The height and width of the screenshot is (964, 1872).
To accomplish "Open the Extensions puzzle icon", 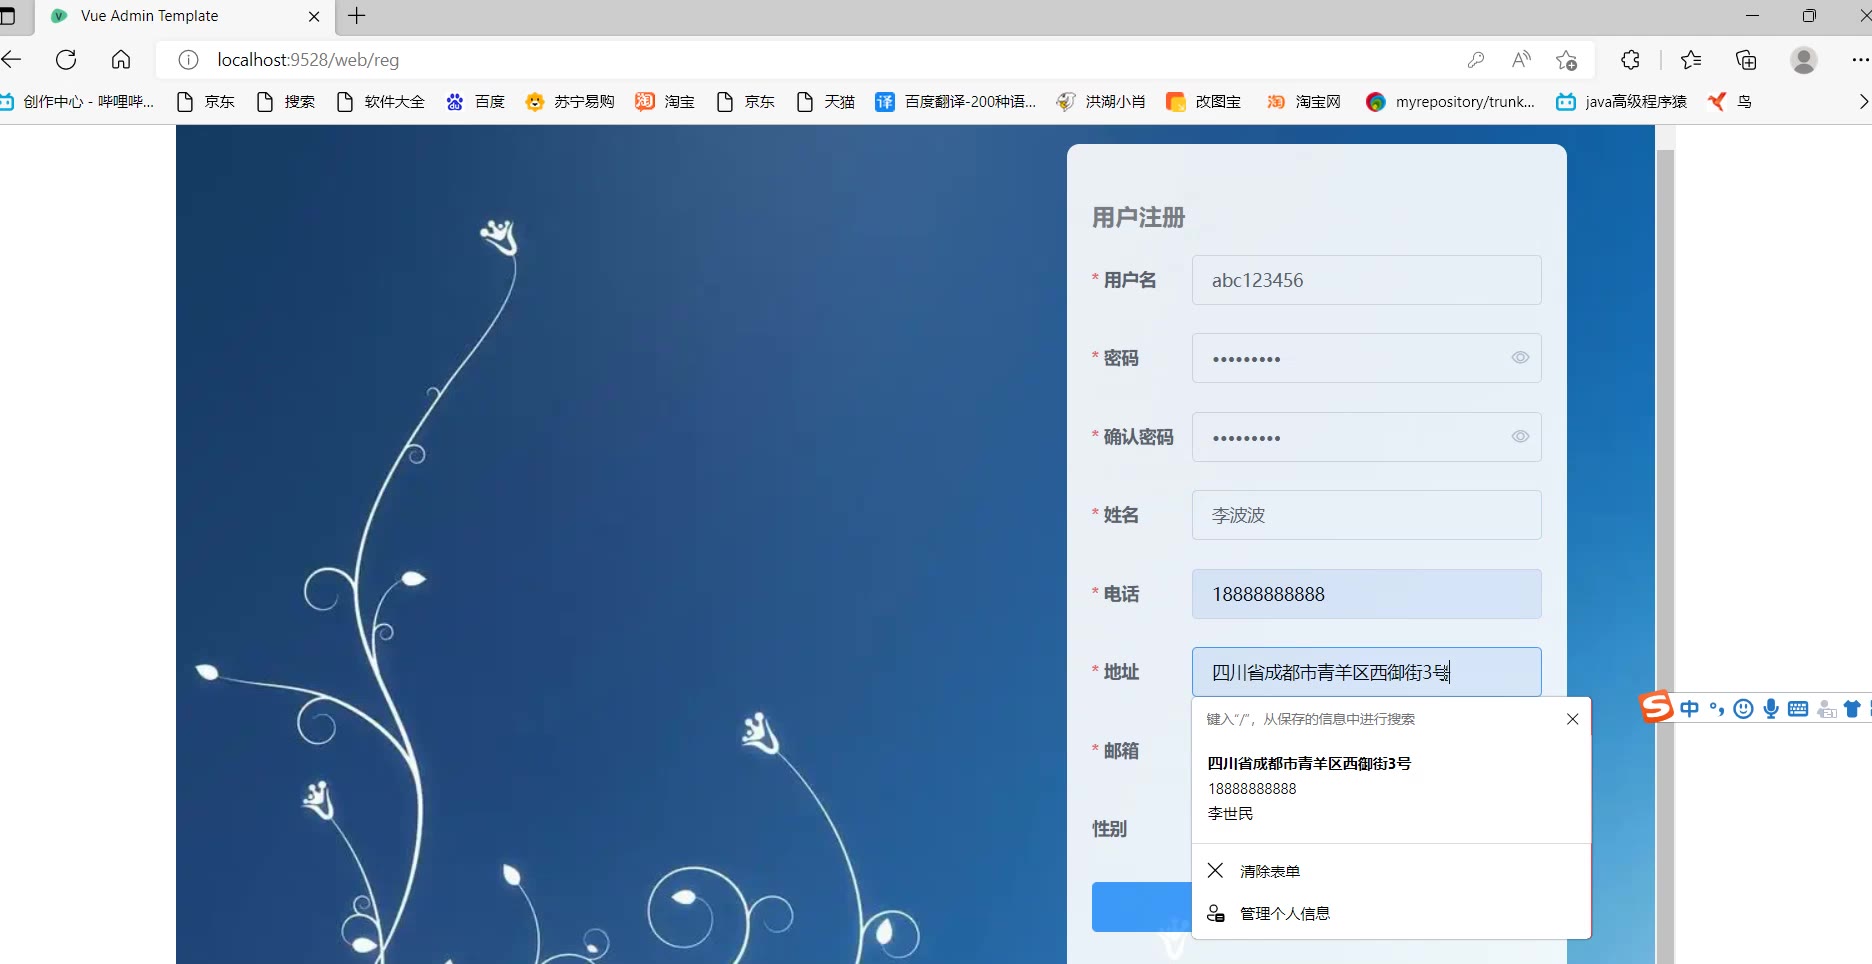I will pyautogui.click(x=1630, y=60).
